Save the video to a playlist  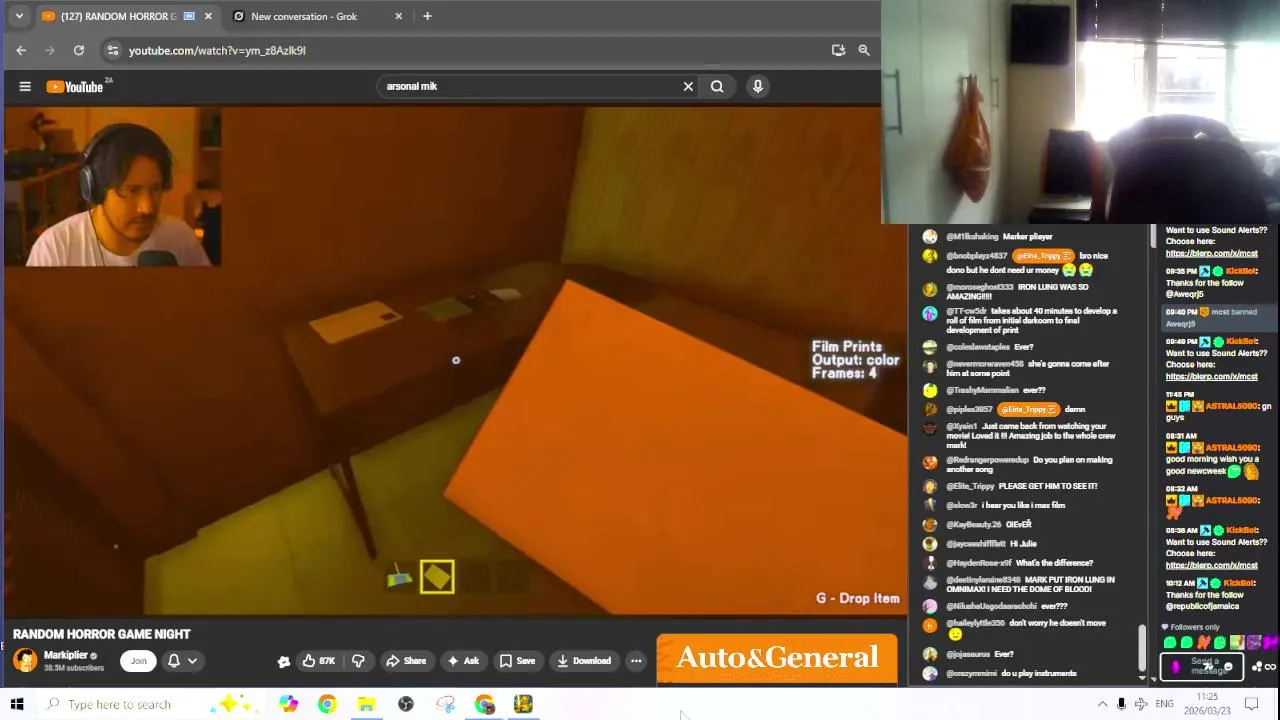tap(518, 661)
